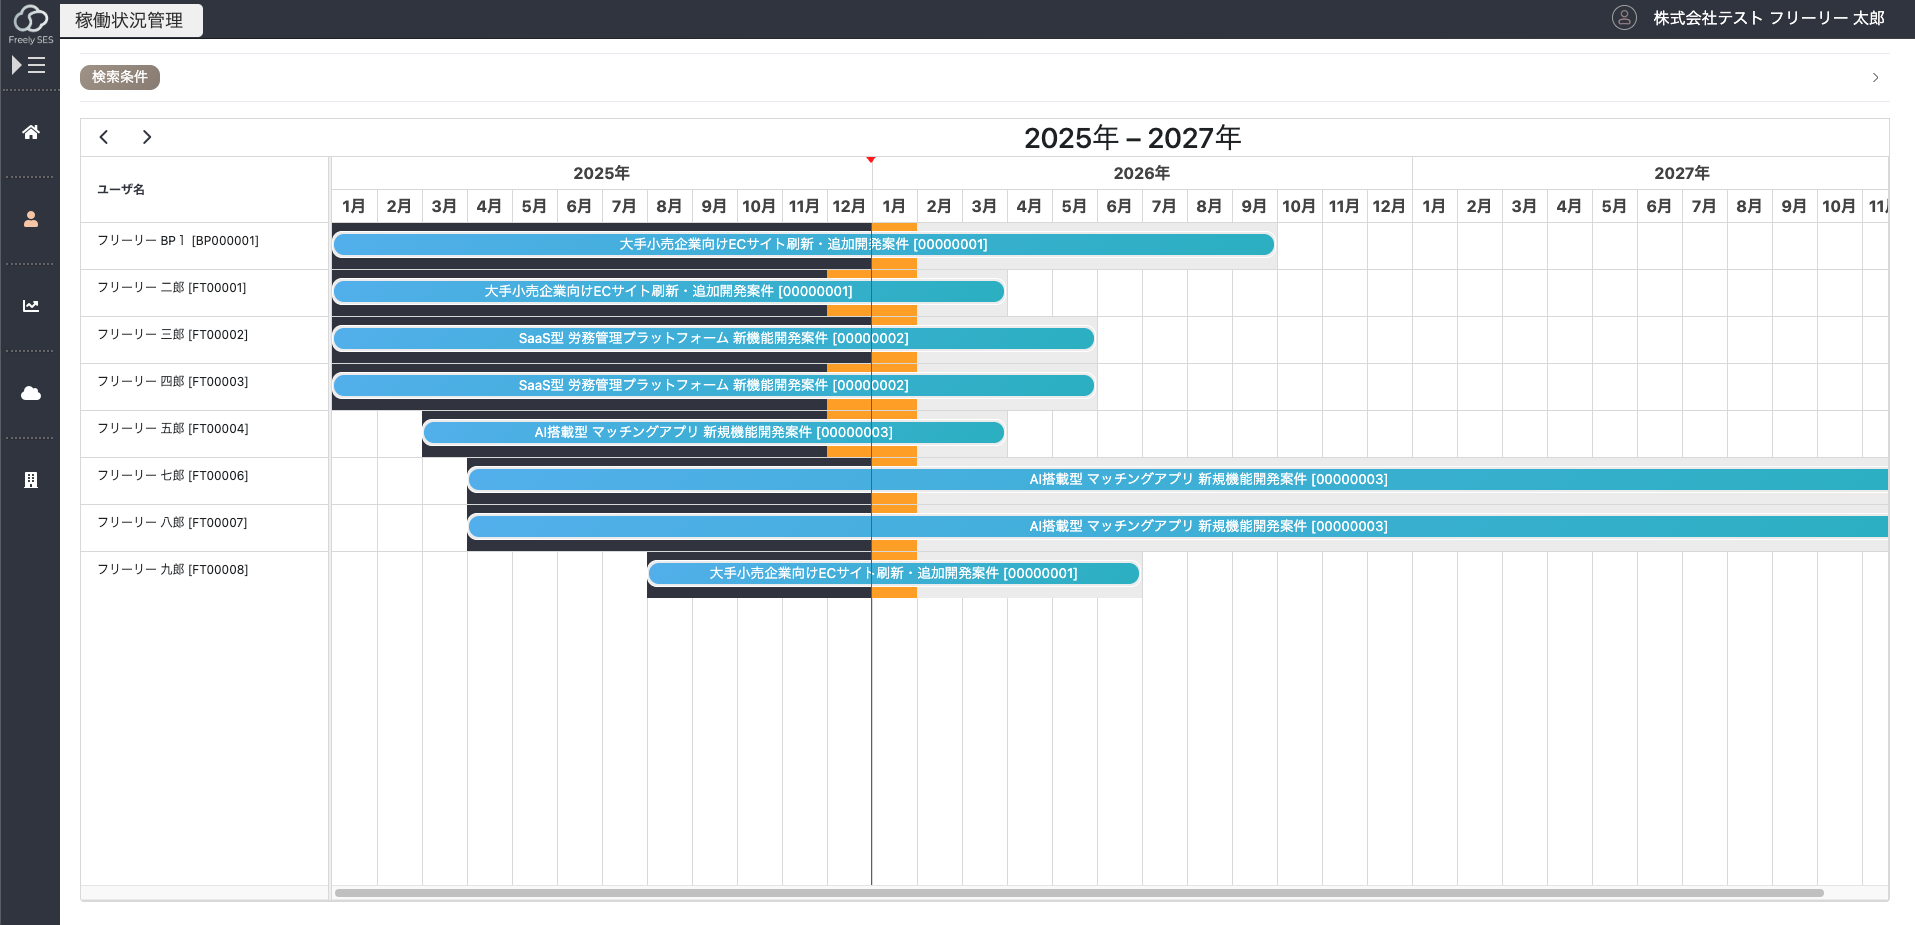Open the home icon in sidebar
The width and height of the screenshot is (1915, 925).
coord(31,132)
